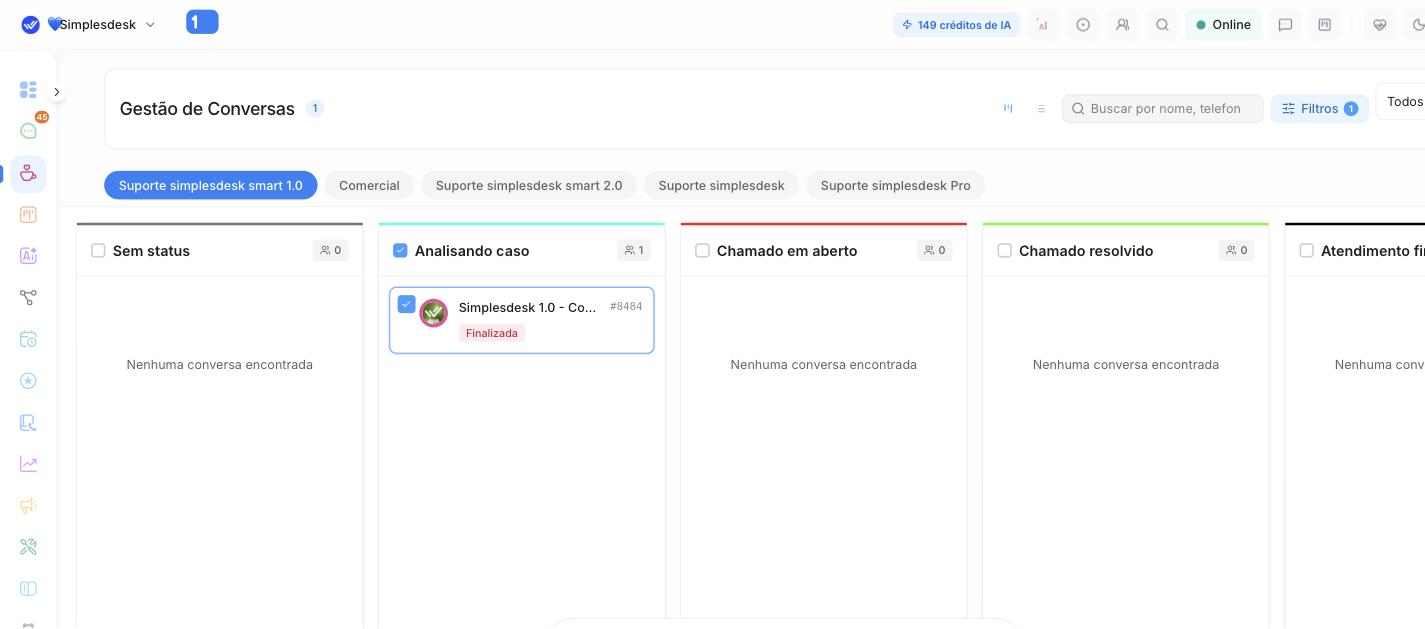Open the chat icon with 45 badge
Image resolution: width=1425 pixels, height=629 pixels.
28,131
